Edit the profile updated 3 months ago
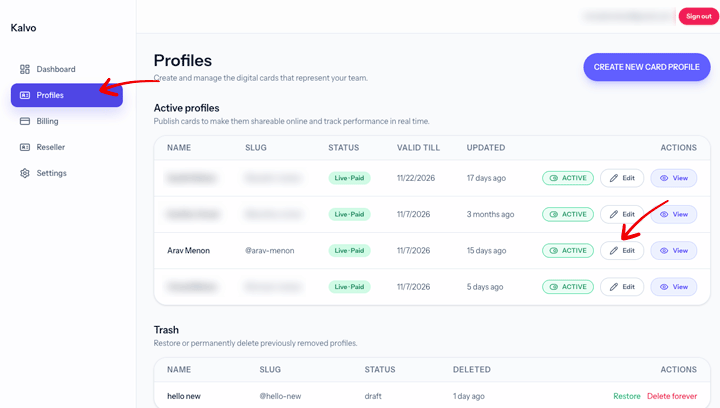The image size is (720, 408). pyautogui.click(x=622, y=214)
